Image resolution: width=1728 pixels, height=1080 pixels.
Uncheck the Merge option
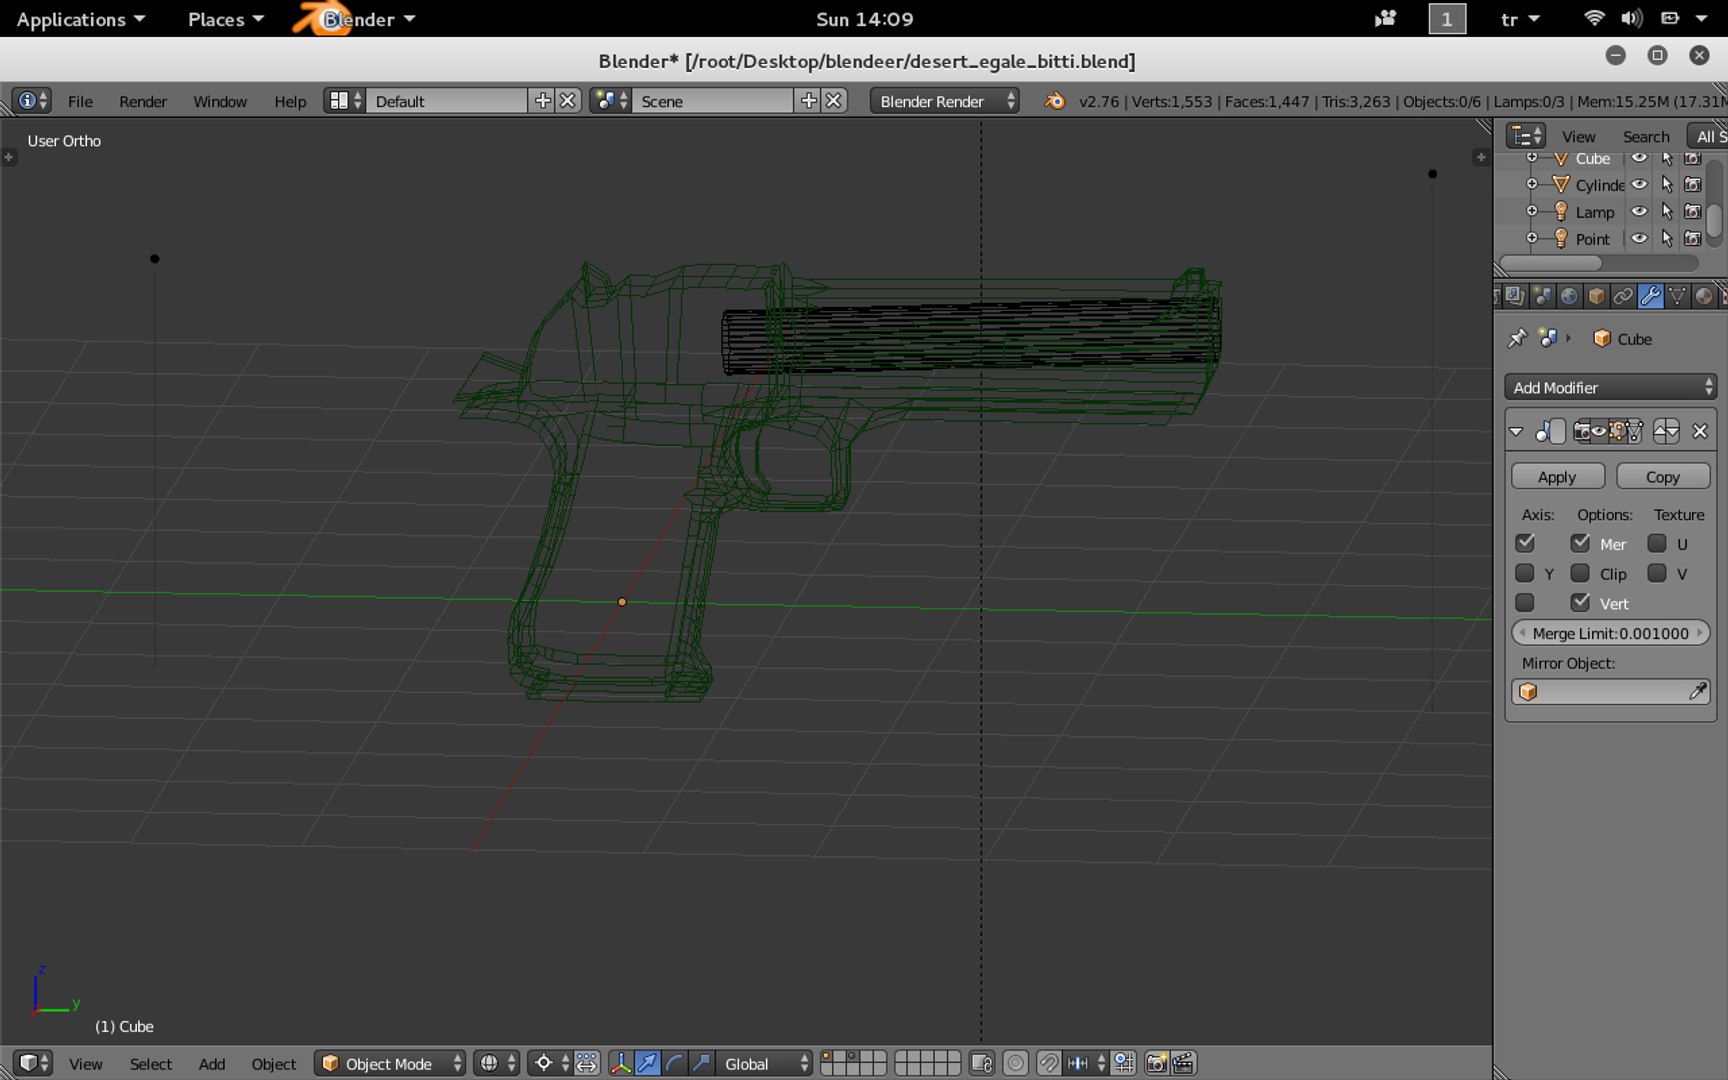coord(1580,543)
